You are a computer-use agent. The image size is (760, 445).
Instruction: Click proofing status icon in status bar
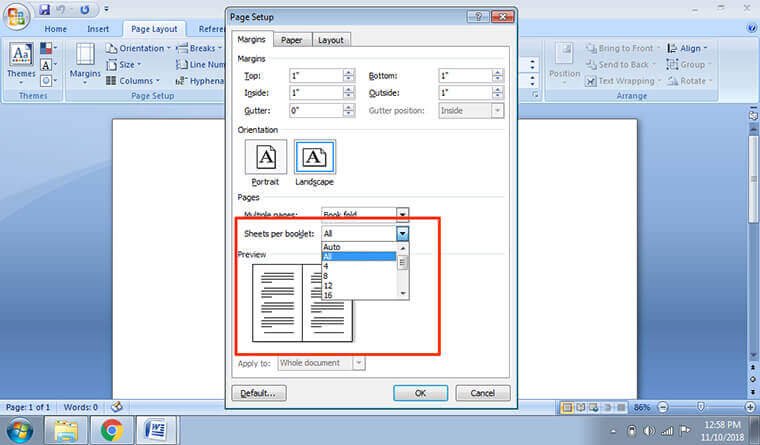pos(117,407)
